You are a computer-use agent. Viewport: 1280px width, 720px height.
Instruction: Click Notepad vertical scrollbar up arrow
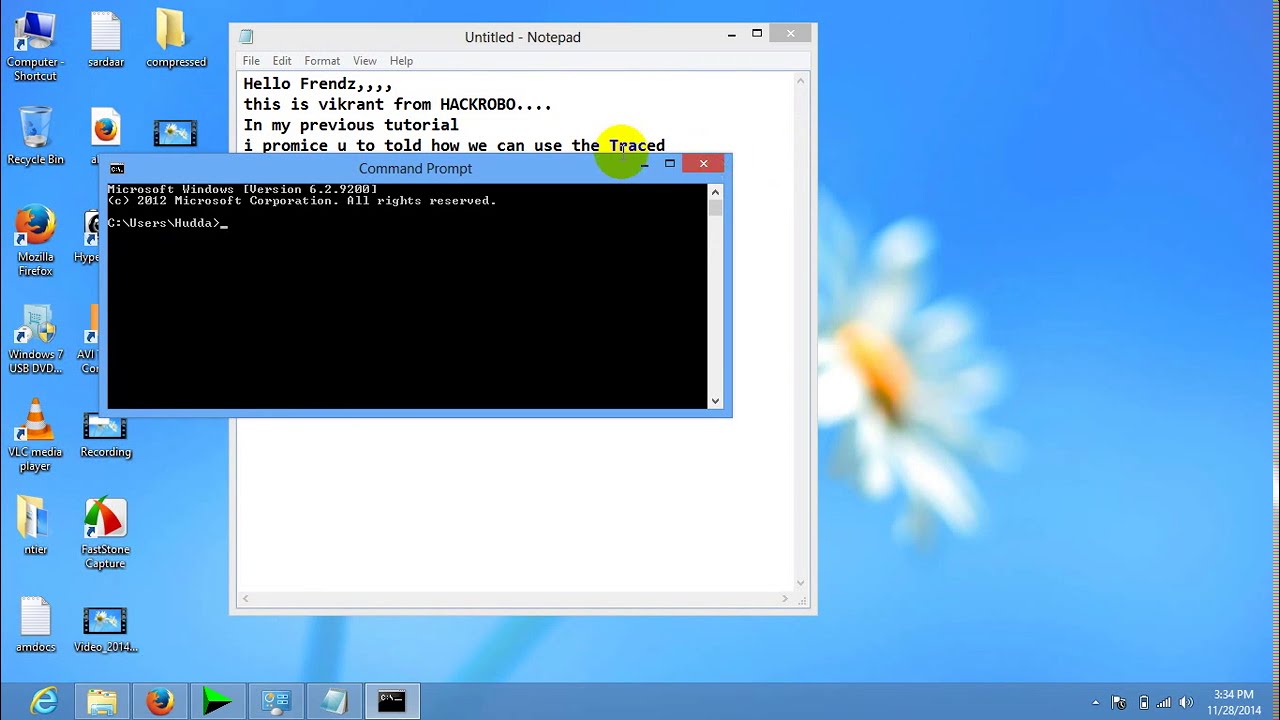click(x=800, y=81)
